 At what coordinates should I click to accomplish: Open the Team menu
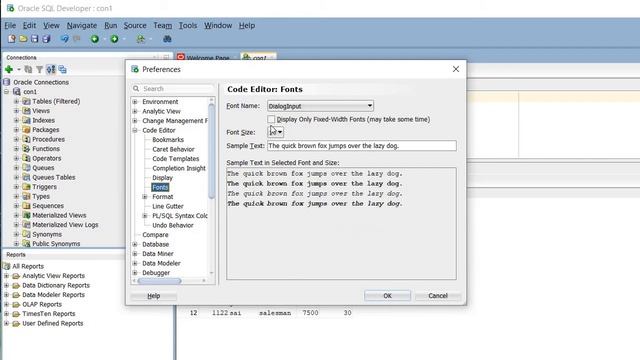click(x=162, y=25)
